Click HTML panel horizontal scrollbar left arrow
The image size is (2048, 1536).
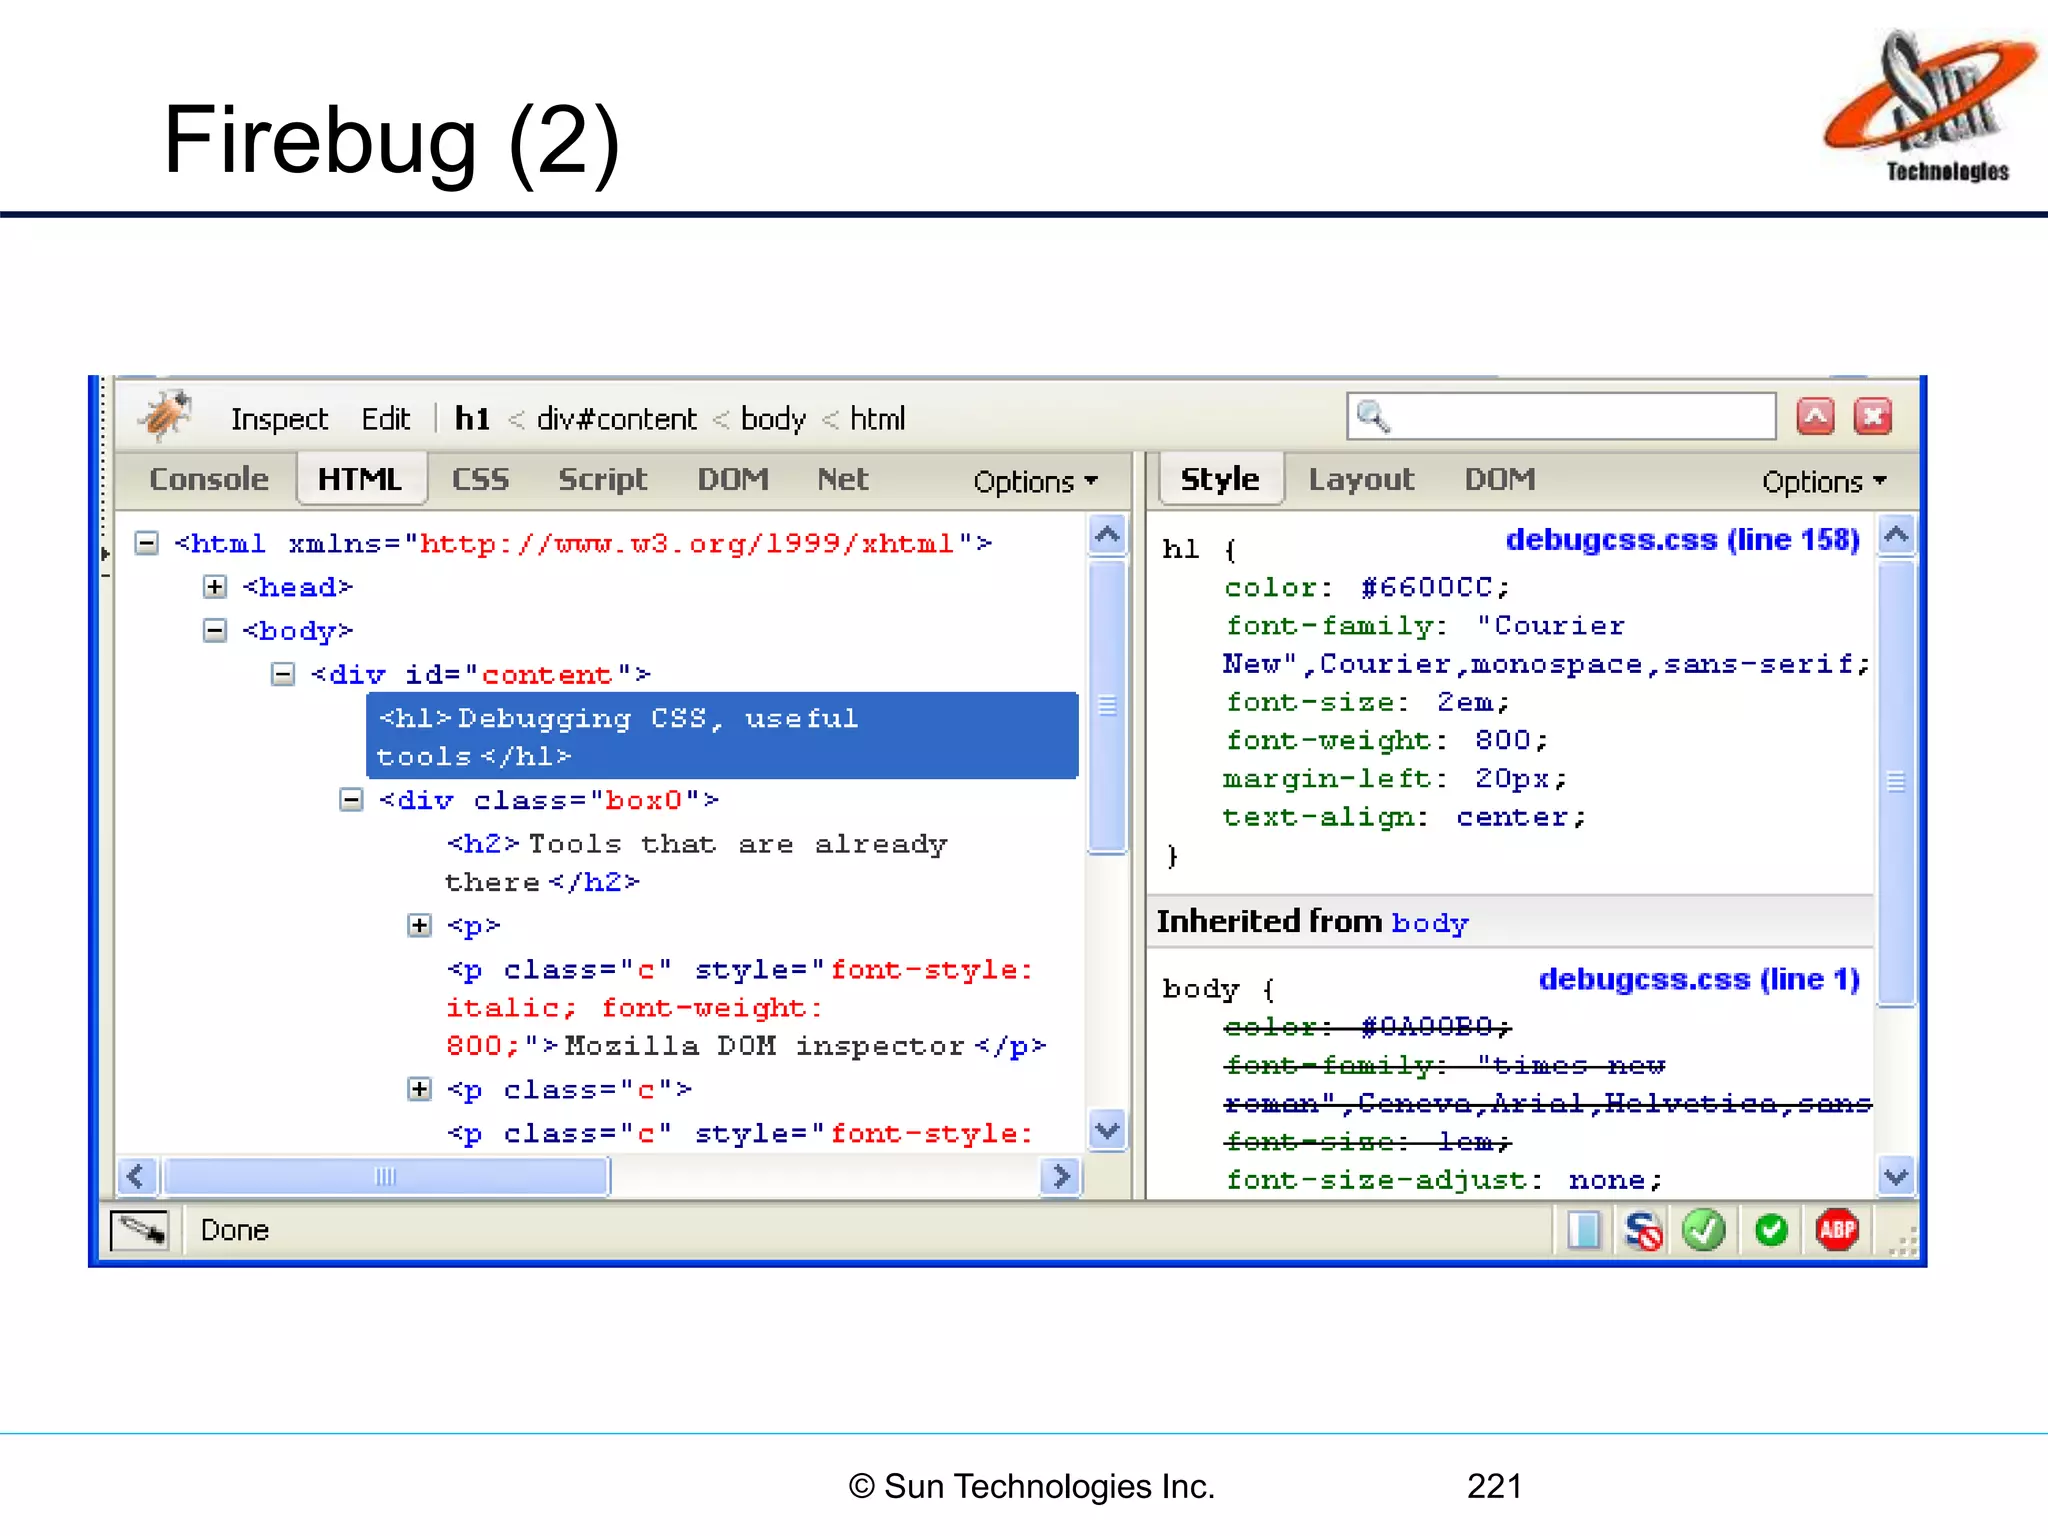(x=136, y=1176)
